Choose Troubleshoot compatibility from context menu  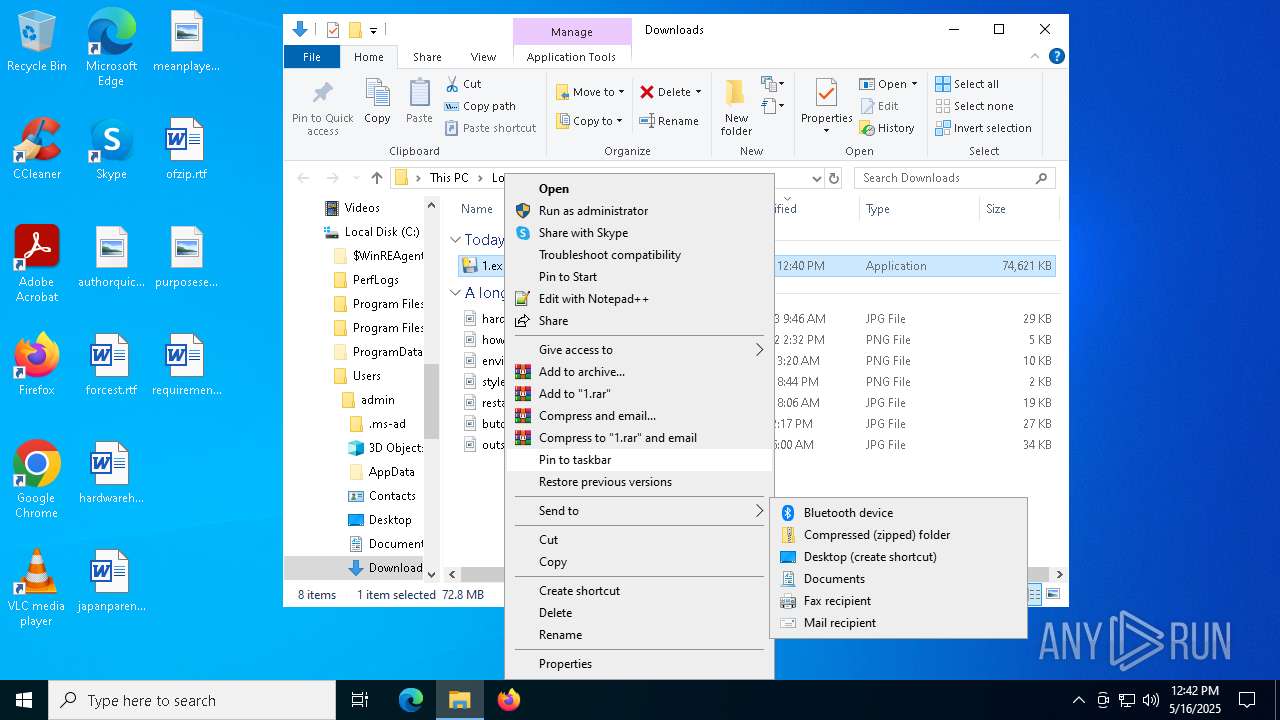639,255
